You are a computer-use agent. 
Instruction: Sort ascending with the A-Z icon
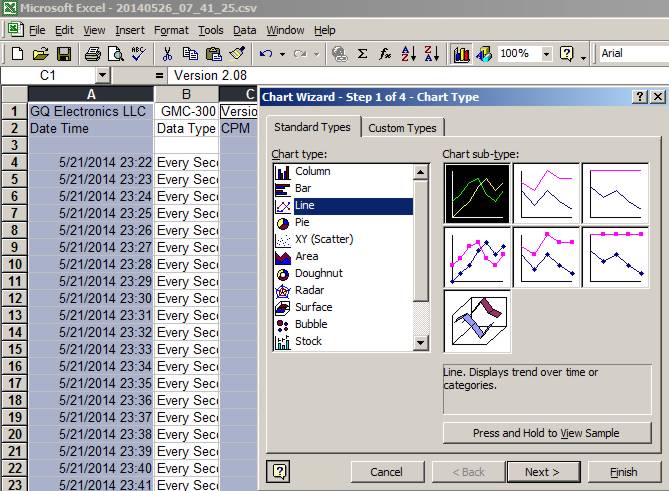click(x=408, y=54)
